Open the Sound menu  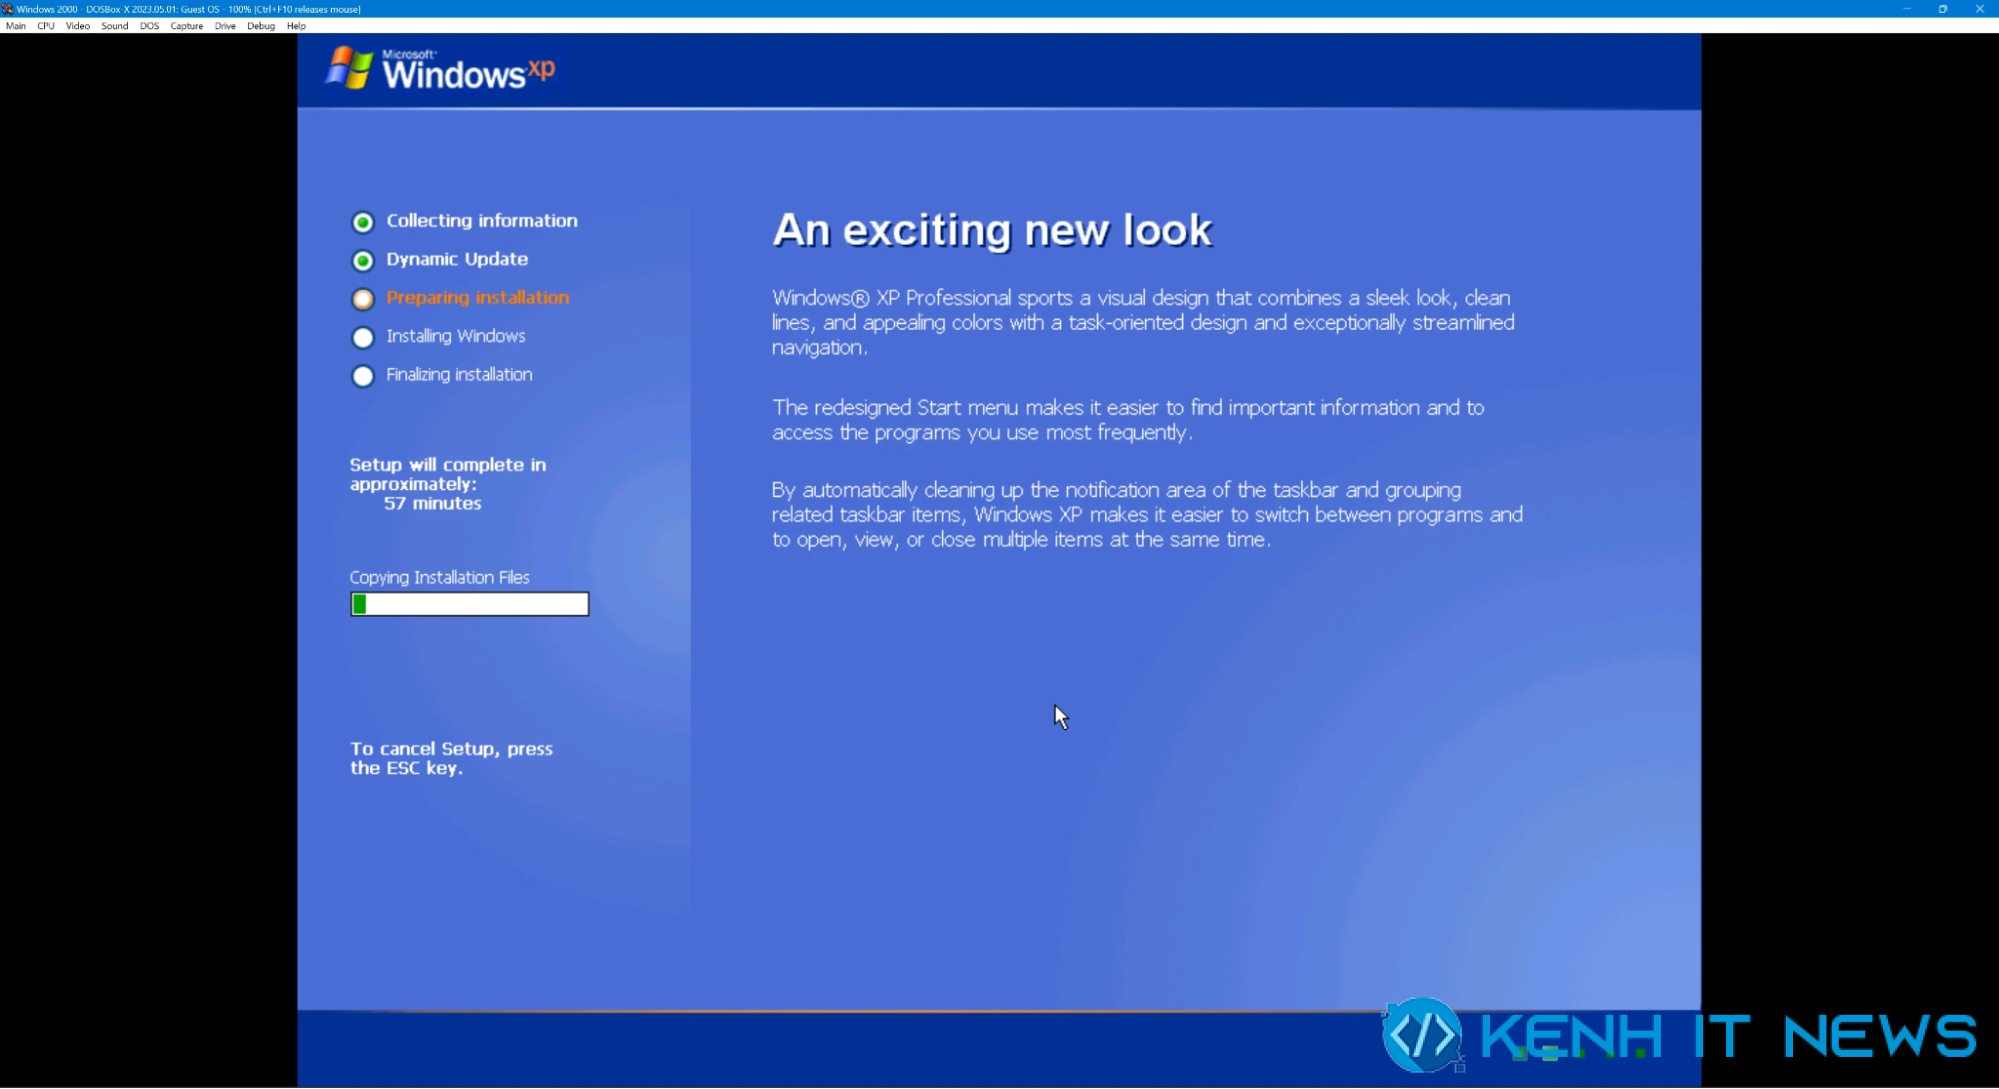pyautogui.click(x=115, y=26)
